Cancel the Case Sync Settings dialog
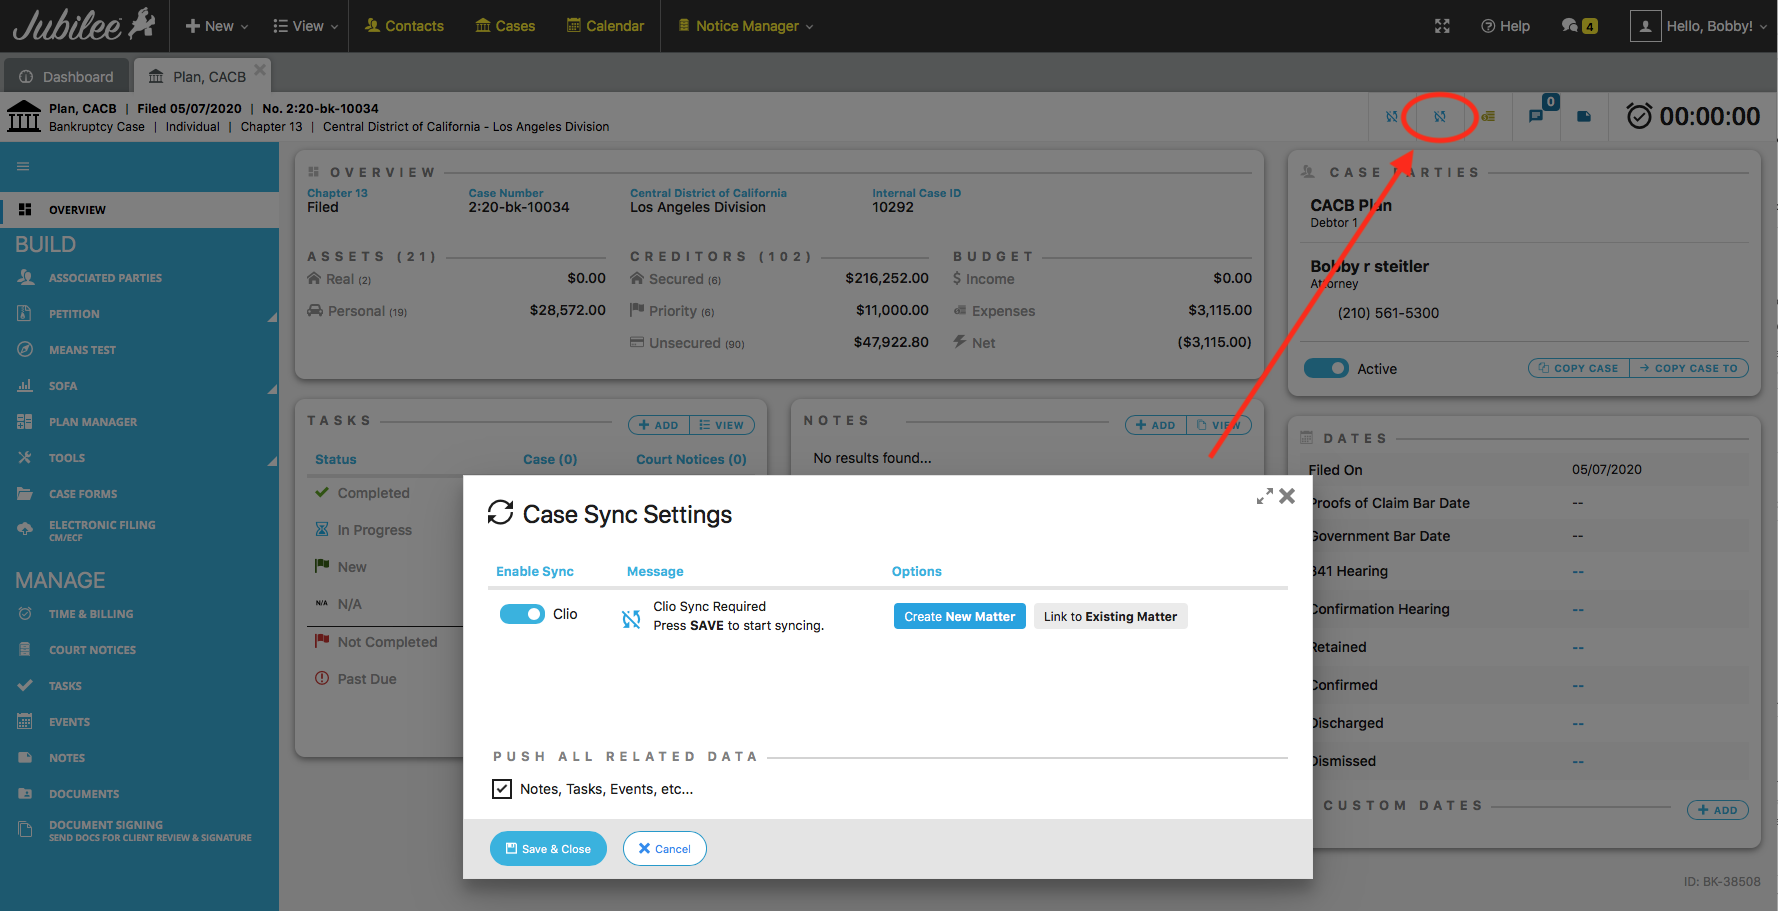The width and height of the screenshot is (1778, 911). pos(665,849)
